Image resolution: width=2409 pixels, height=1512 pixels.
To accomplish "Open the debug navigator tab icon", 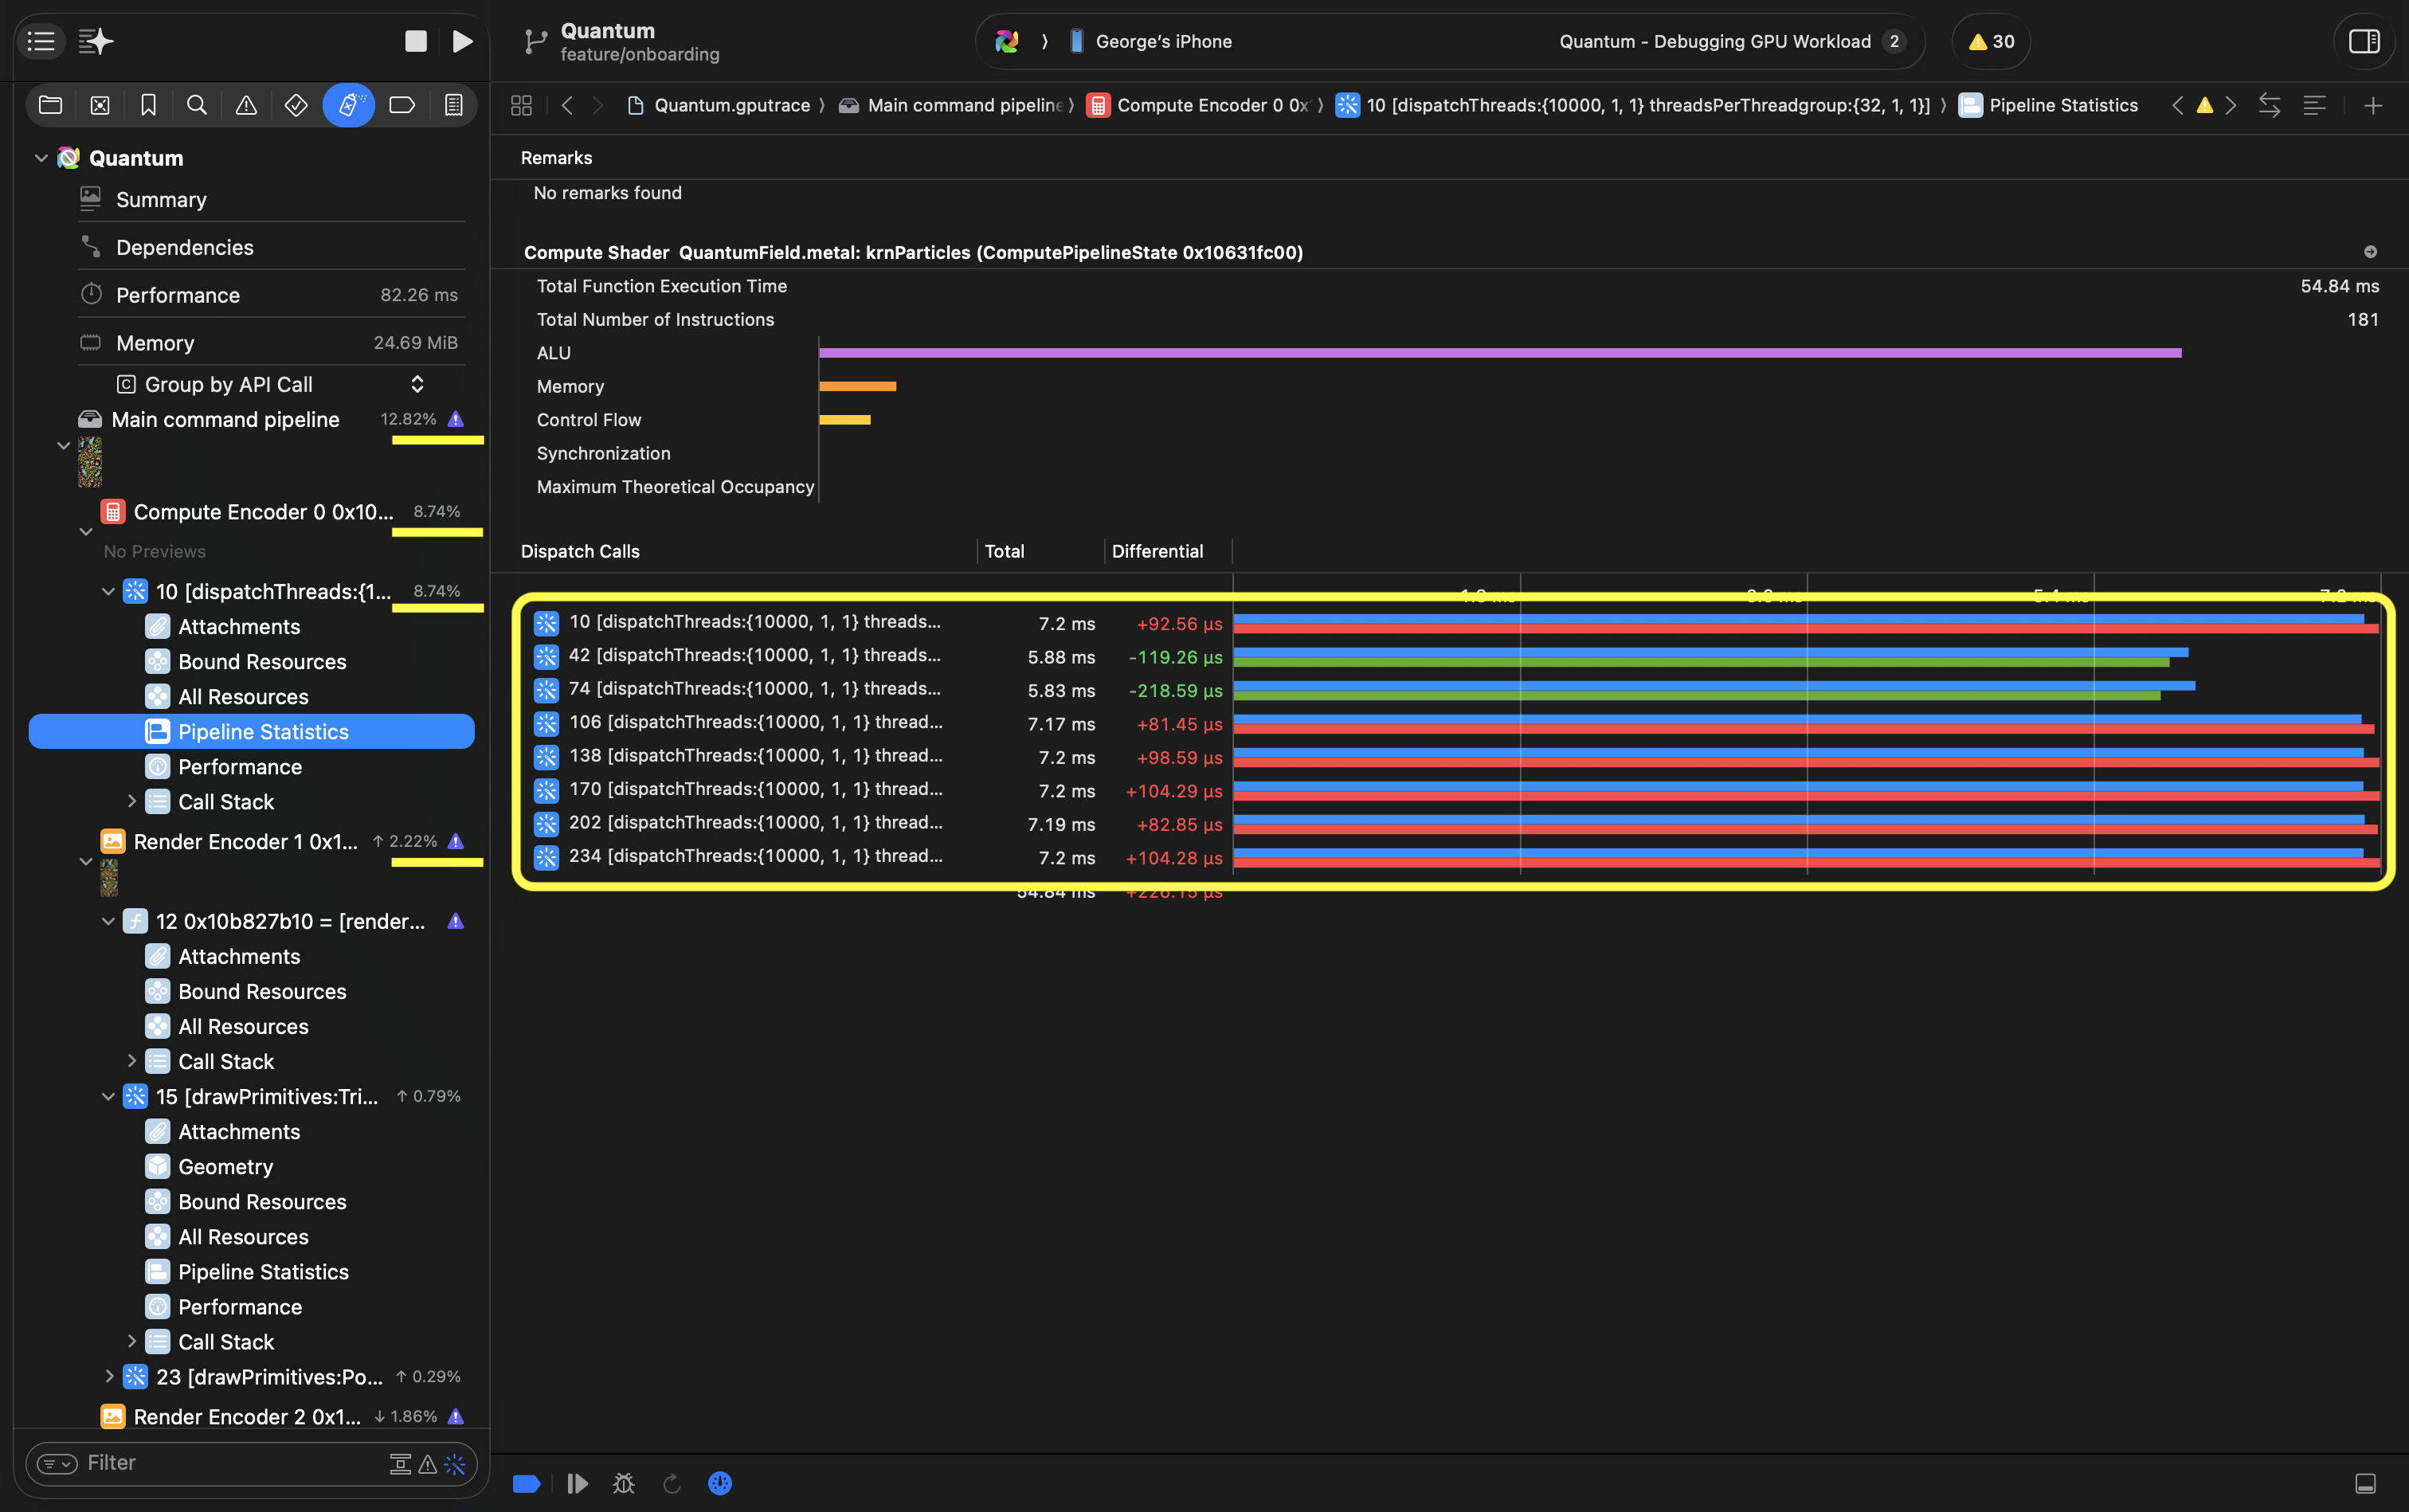I will click(348, 105).
